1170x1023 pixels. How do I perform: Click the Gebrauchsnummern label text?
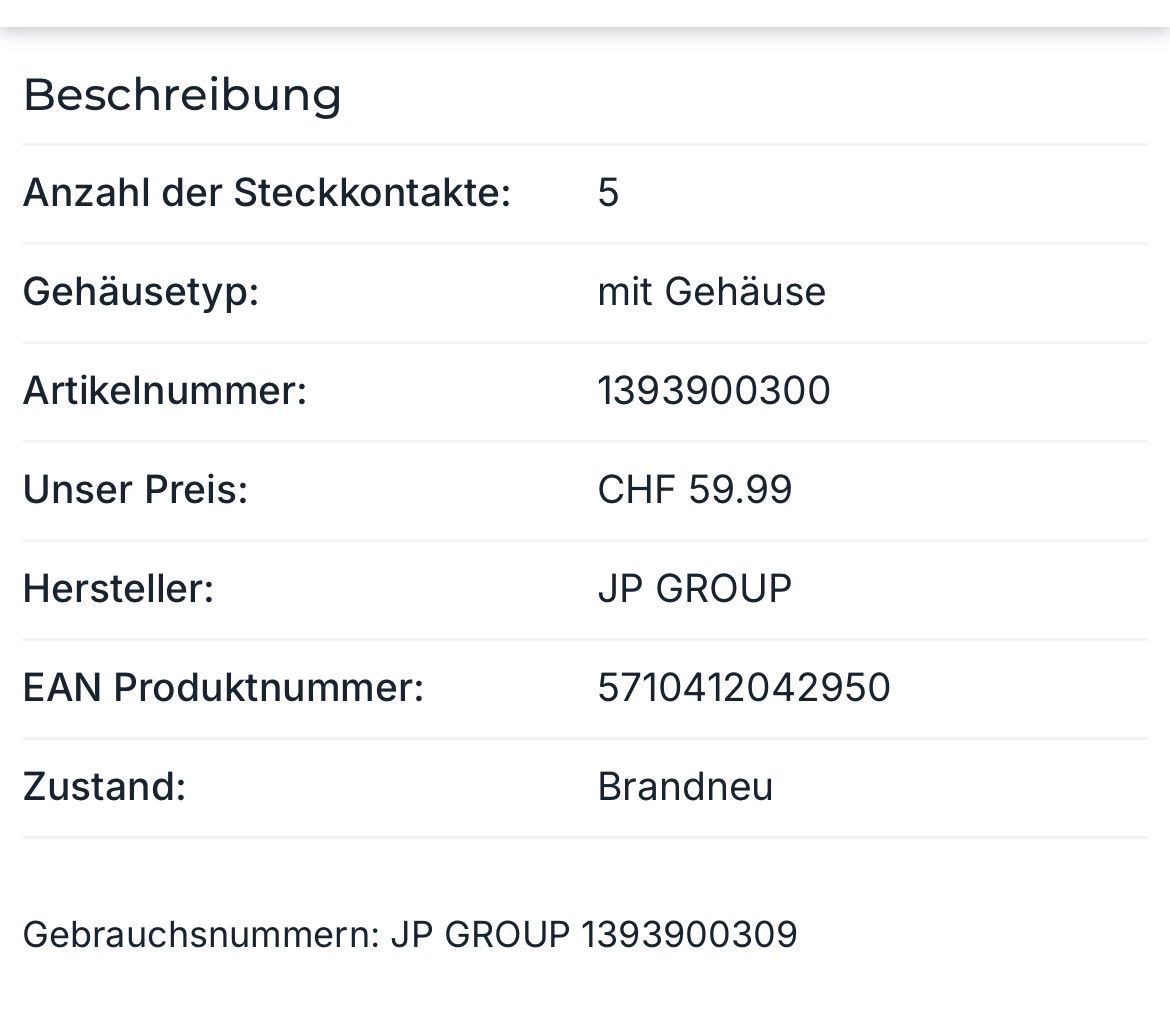(x=202, y=935)
